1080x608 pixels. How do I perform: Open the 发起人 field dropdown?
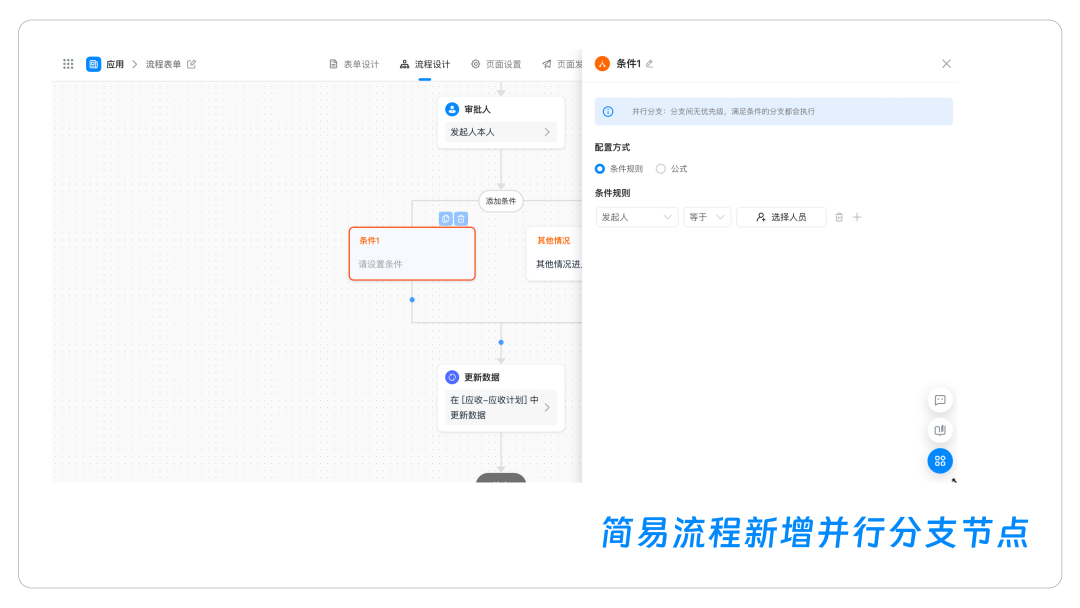[x=637, y=217]
